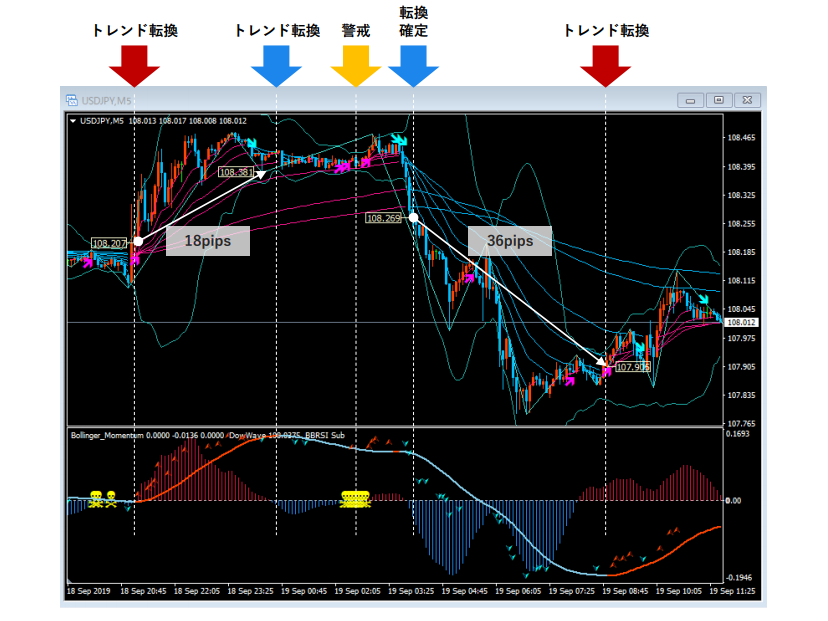This screenshot has width=828, height=621.
Task: Close the USDJPY,M5 chart window
Action: point(747,100)
